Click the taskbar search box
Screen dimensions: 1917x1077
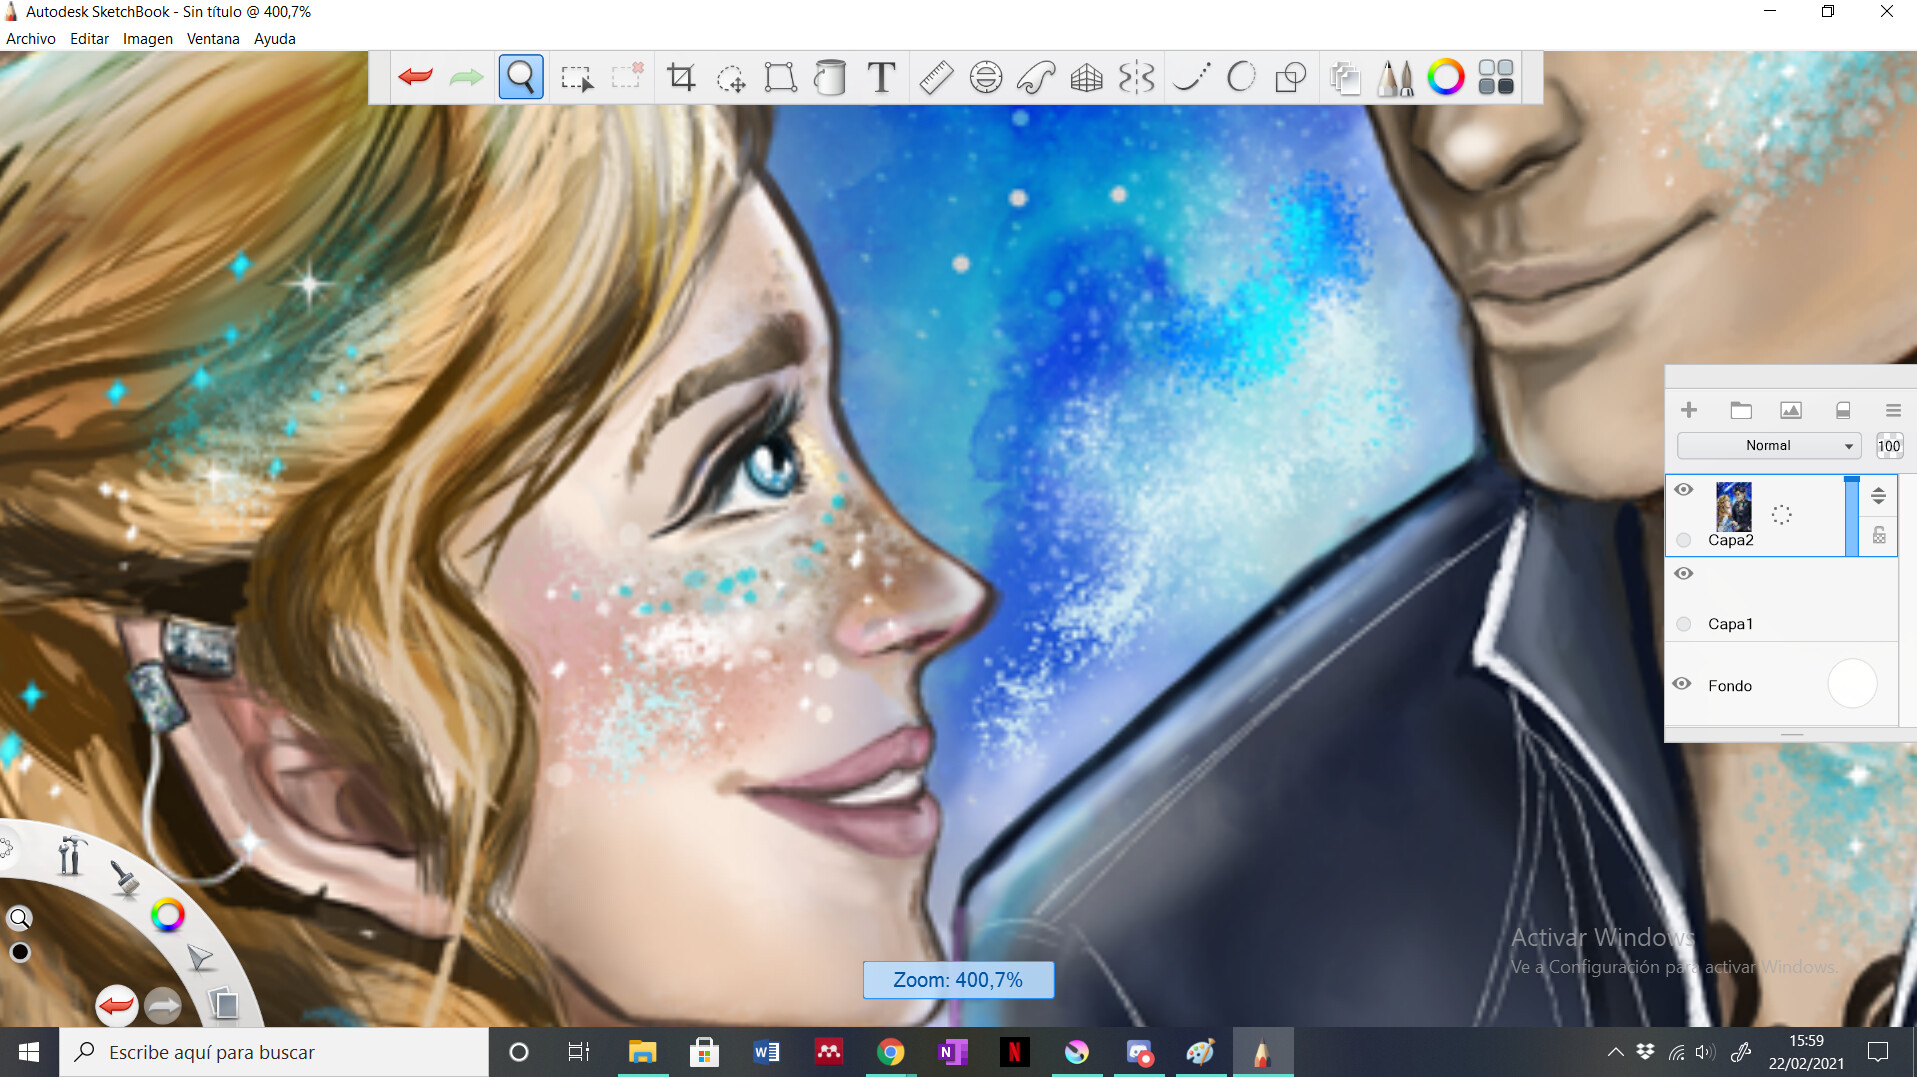click(274, 1052)
